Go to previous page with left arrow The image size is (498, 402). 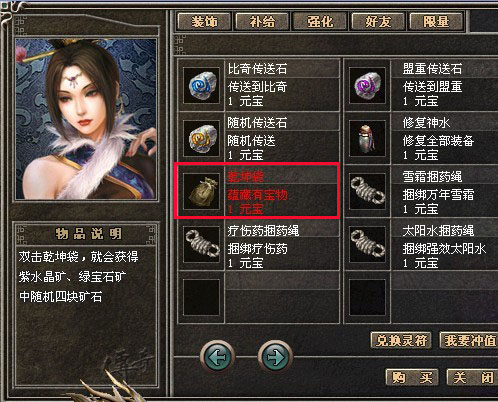[217, 357]
